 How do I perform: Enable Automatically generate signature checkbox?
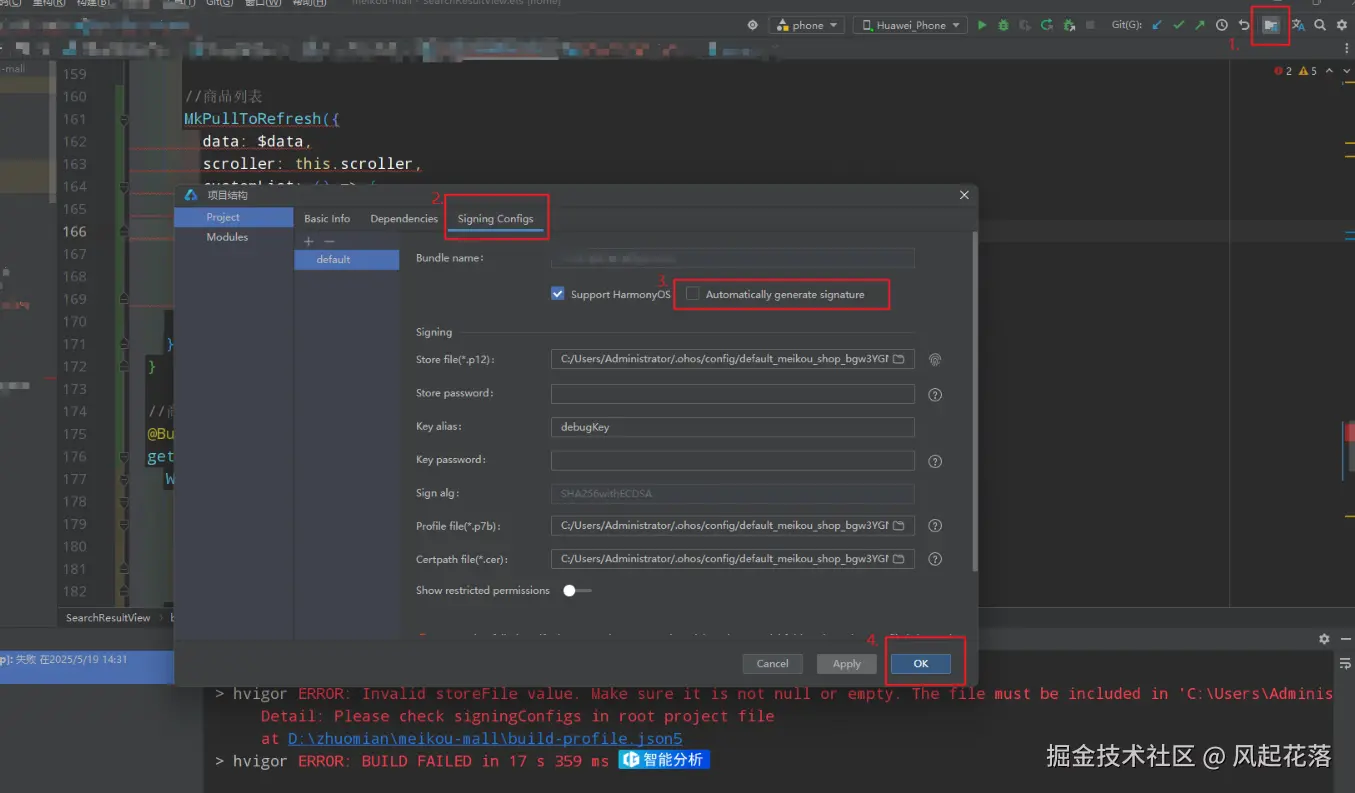tap(693, 294)
